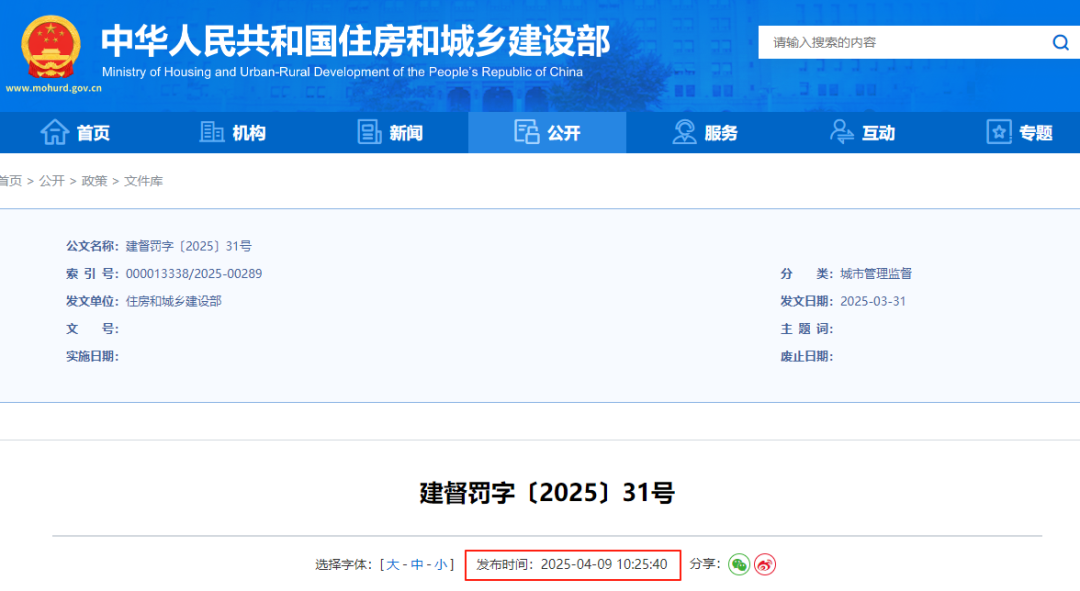Go to 公开 in the breadcrumb
This screenshot has height=591, width=1080.
click(x=52, y=181)
